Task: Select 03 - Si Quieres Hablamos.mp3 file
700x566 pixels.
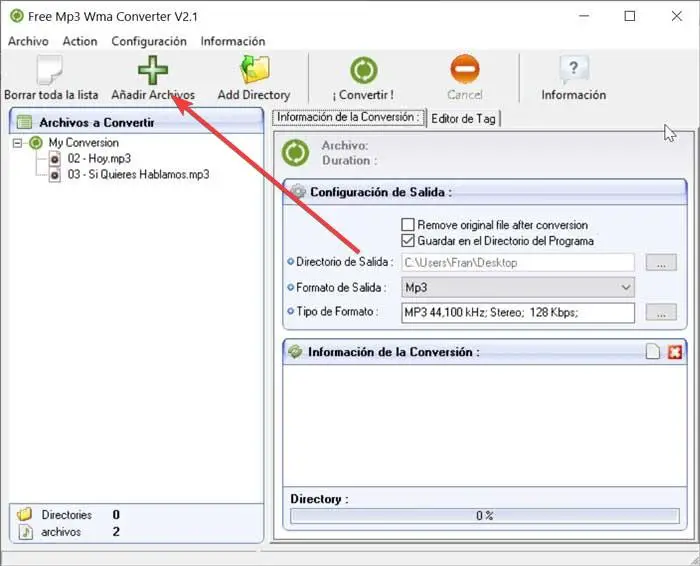Action: coord(138,175)
